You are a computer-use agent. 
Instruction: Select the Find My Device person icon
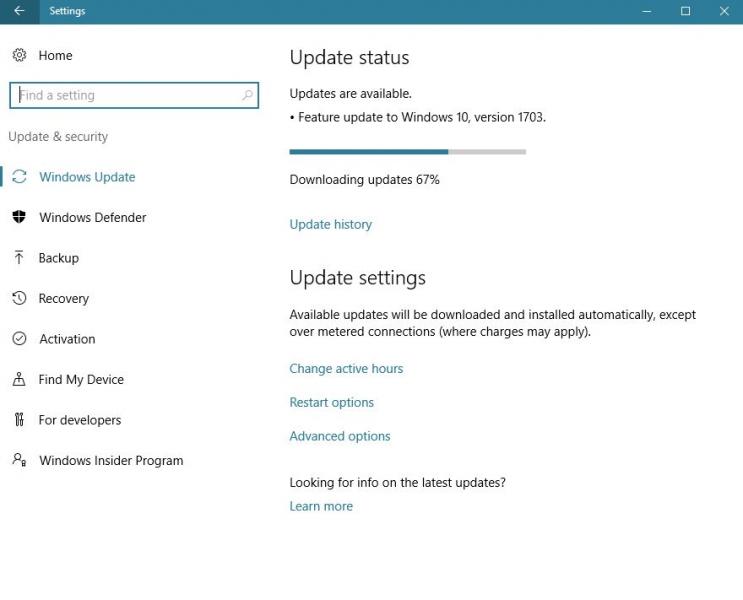pyautogui.click(x=19, y=380)
